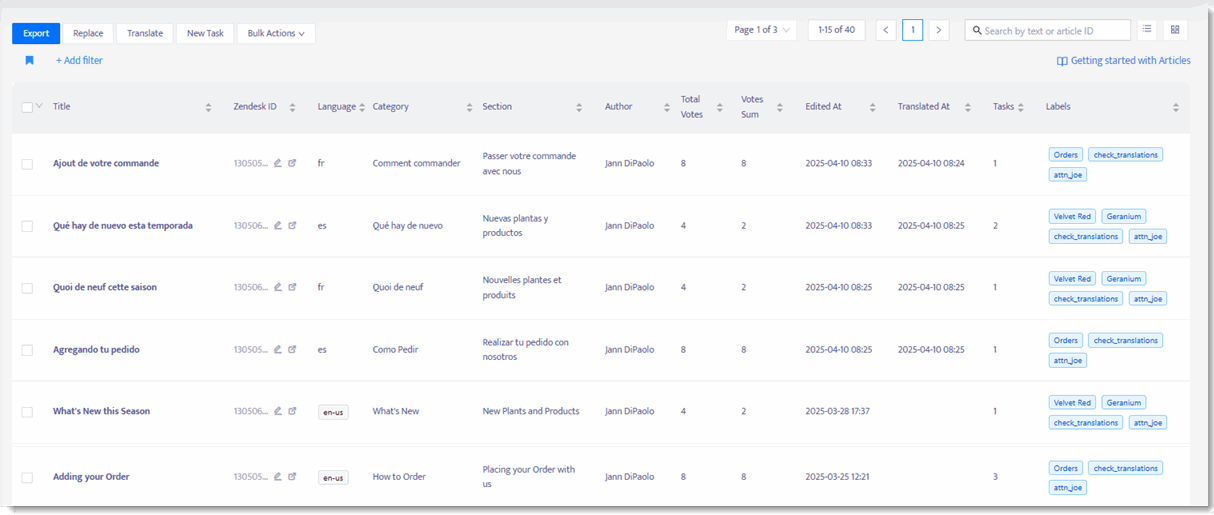
Task: Open the Bulk Actions dropdown
Action: 276,33
